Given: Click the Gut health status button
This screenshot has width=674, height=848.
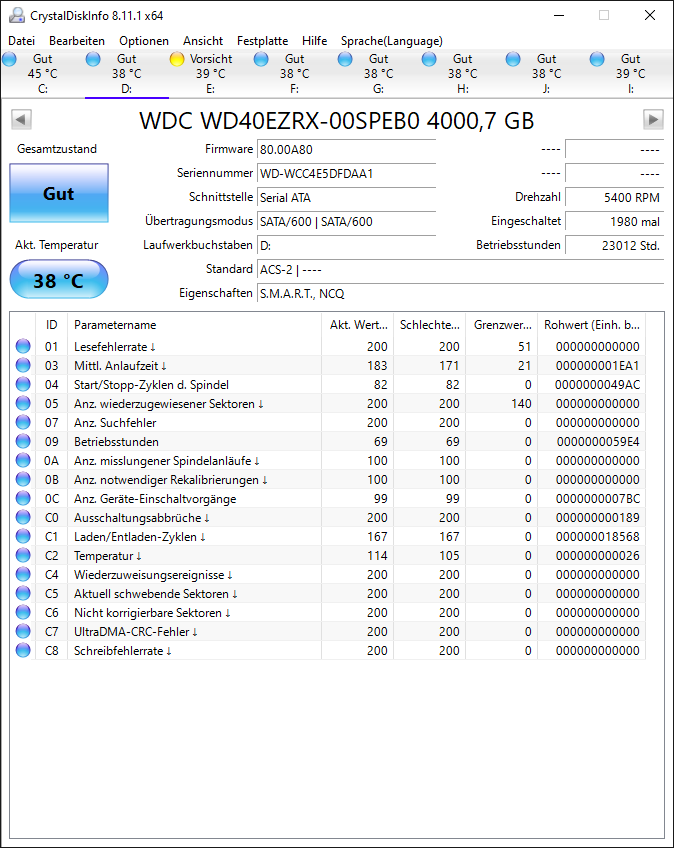Looking at the screenshot, I should [59, 193].
